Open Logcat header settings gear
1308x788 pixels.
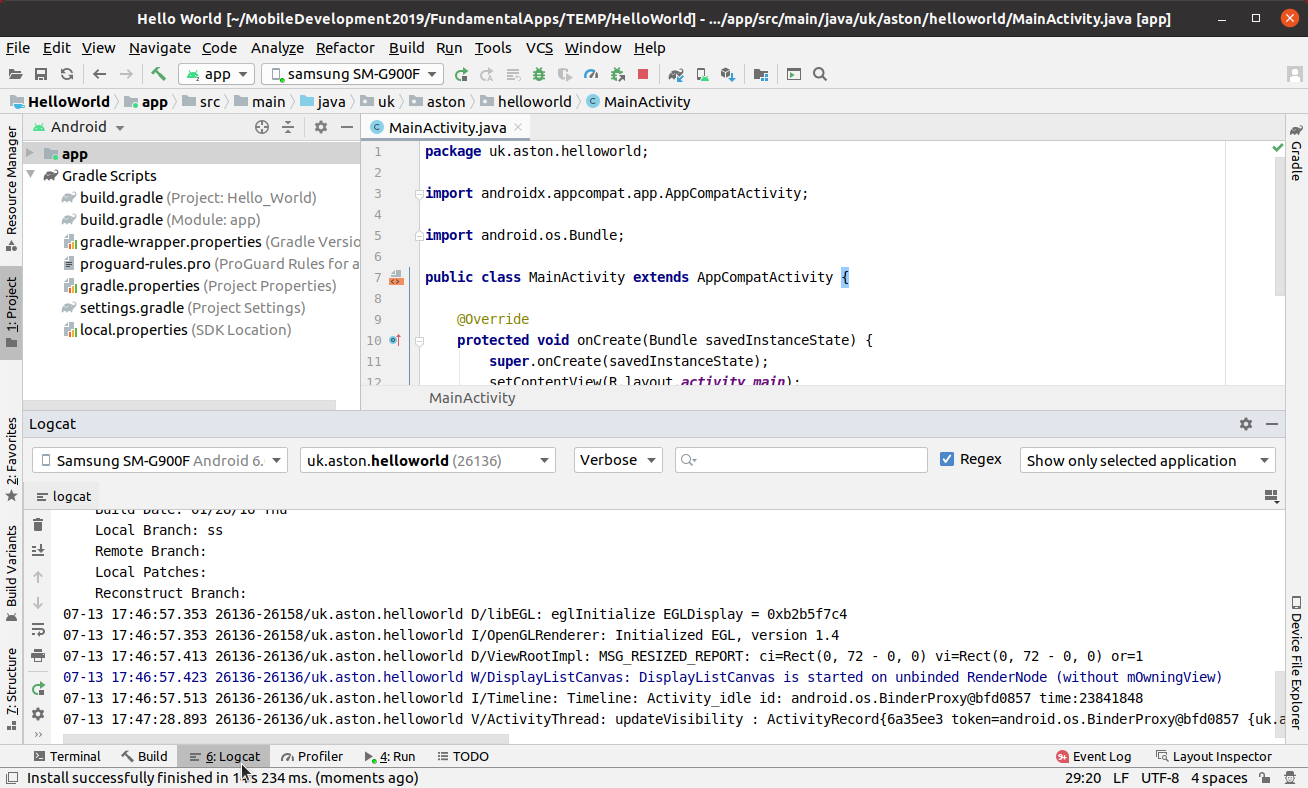tap(1246, 424)
